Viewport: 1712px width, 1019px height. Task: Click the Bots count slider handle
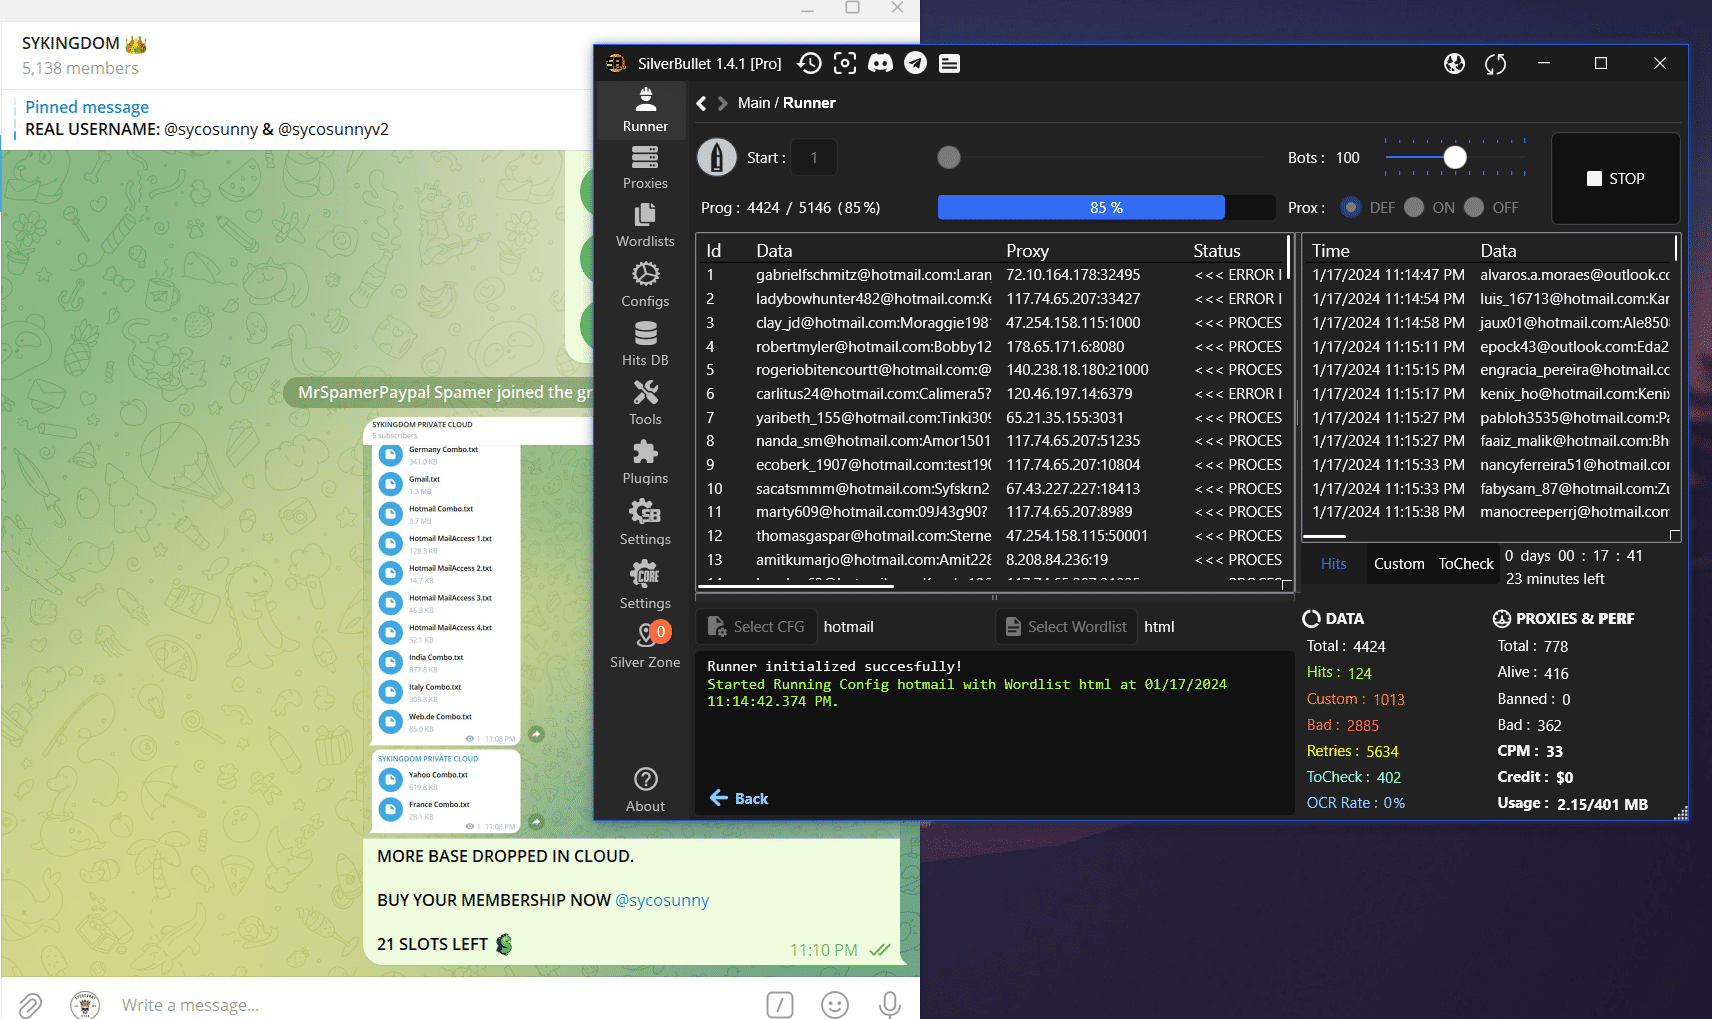click(x=1455, y=157)
